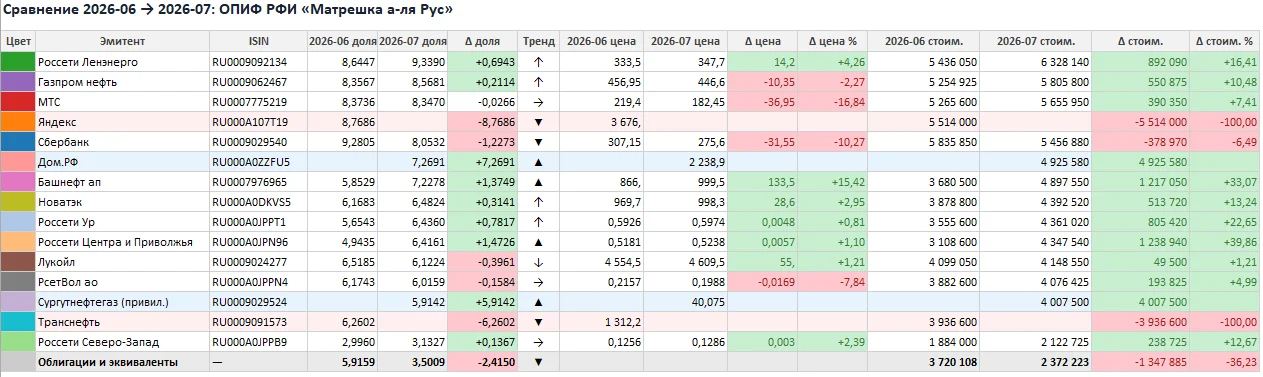This screenshot has width=1263, height=377.
Task: Click the up-triangle trend icon for Дом.РФ
Action: pyautogui.click(x=538, y=161)
